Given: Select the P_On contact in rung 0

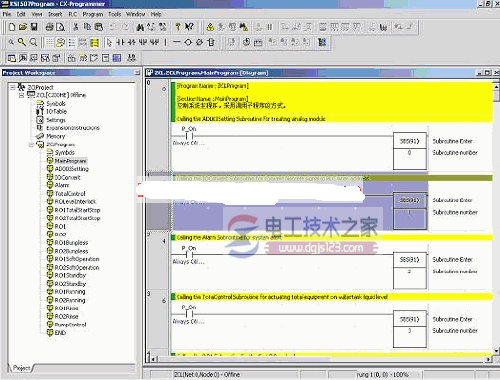Looking at the screenshot, I should tap(189, 136).
